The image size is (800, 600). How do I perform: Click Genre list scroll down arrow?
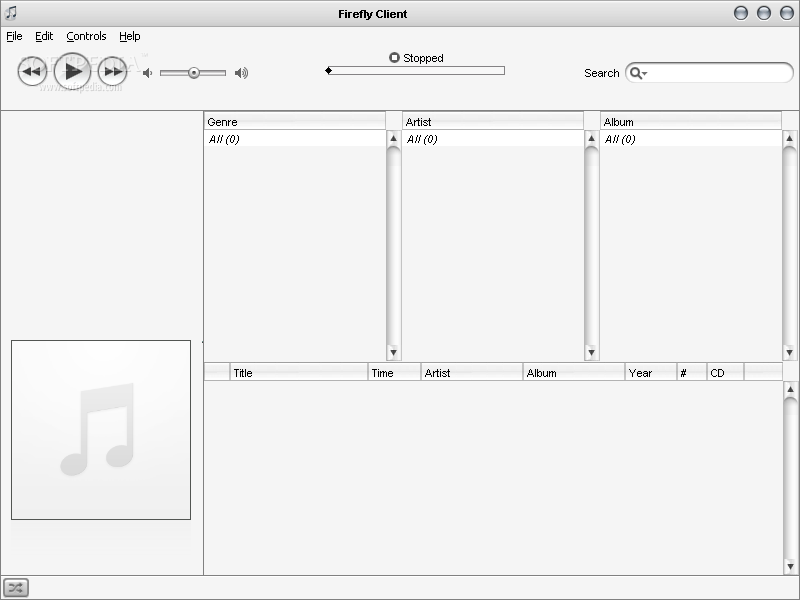tap(393, 352)
